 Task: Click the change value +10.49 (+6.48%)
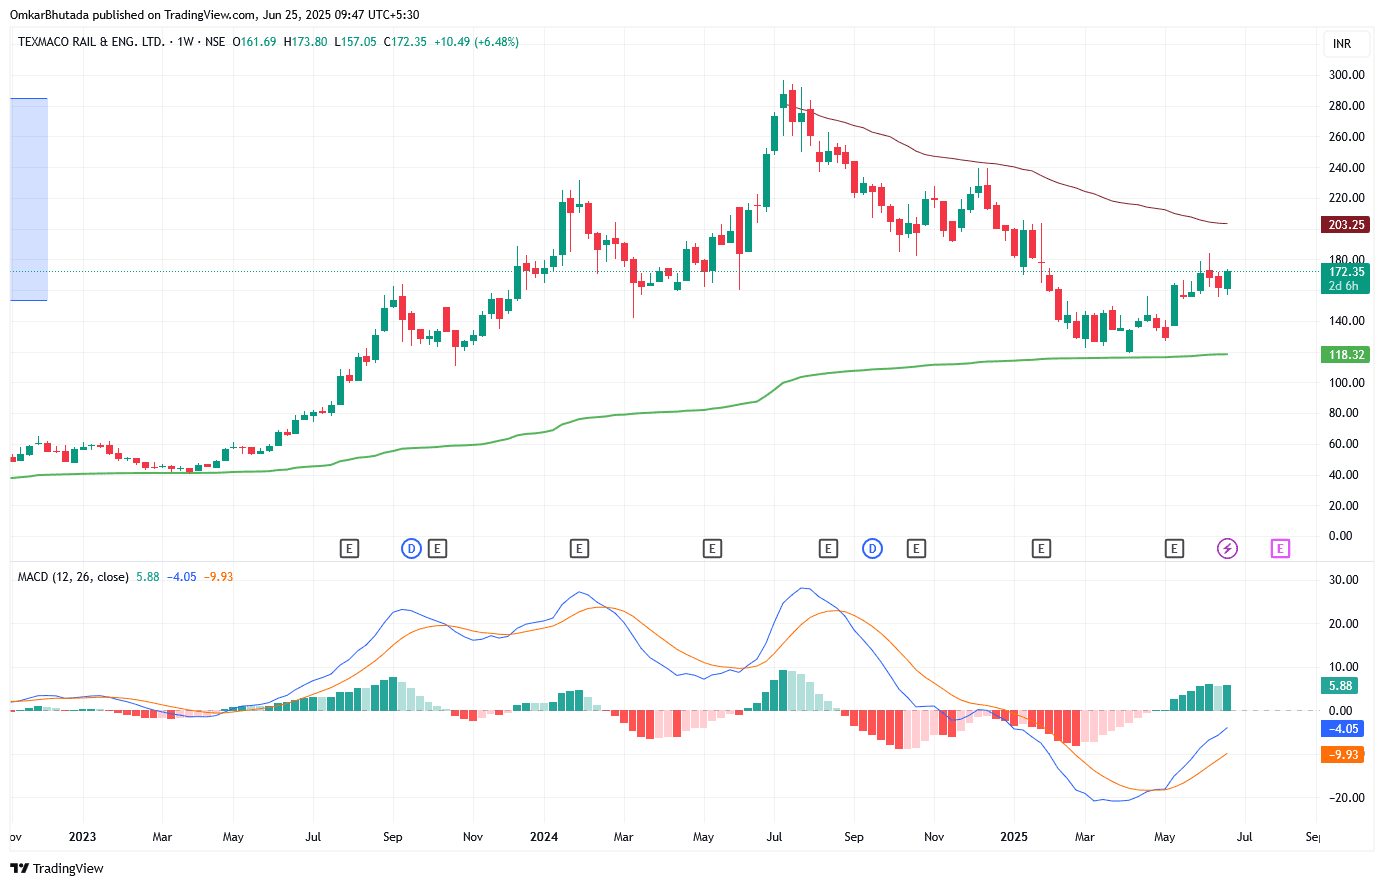pos(477,42)
